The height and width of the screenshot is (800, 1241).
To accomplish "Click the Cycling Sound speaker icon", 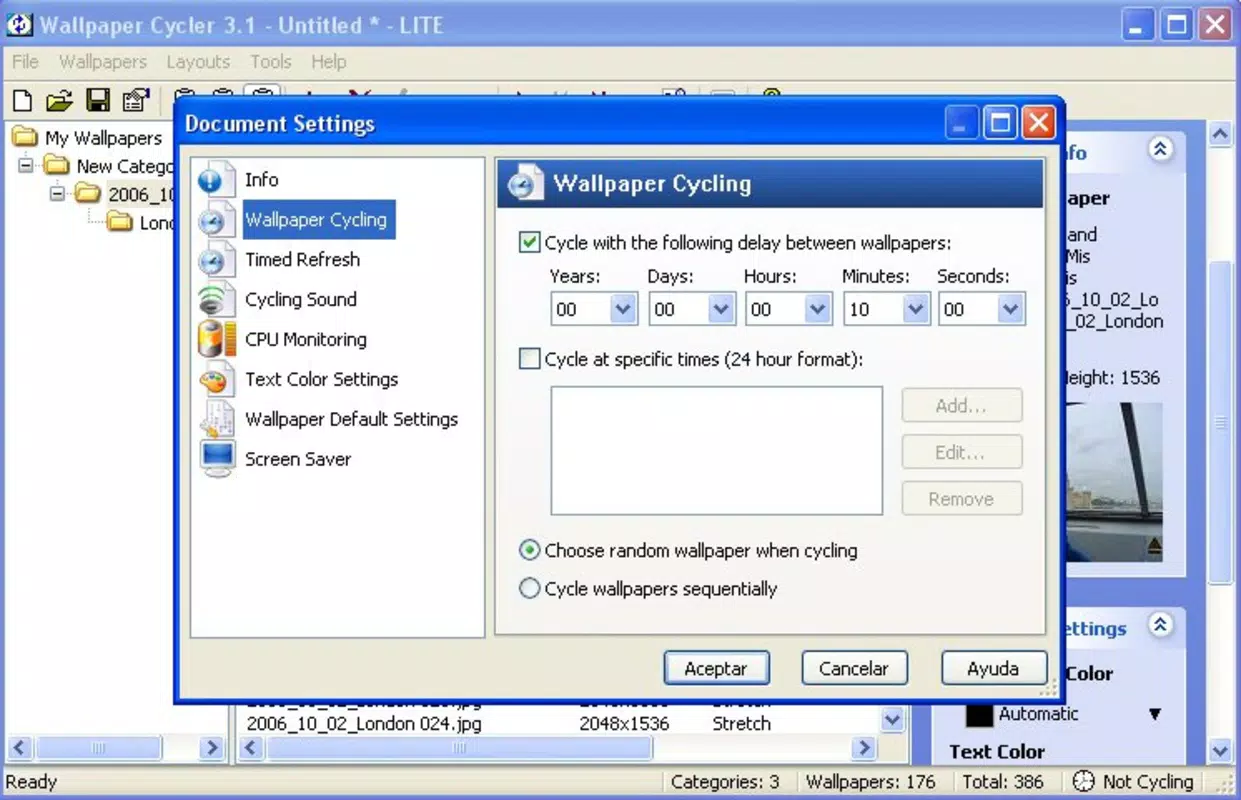I will point(214,299).
